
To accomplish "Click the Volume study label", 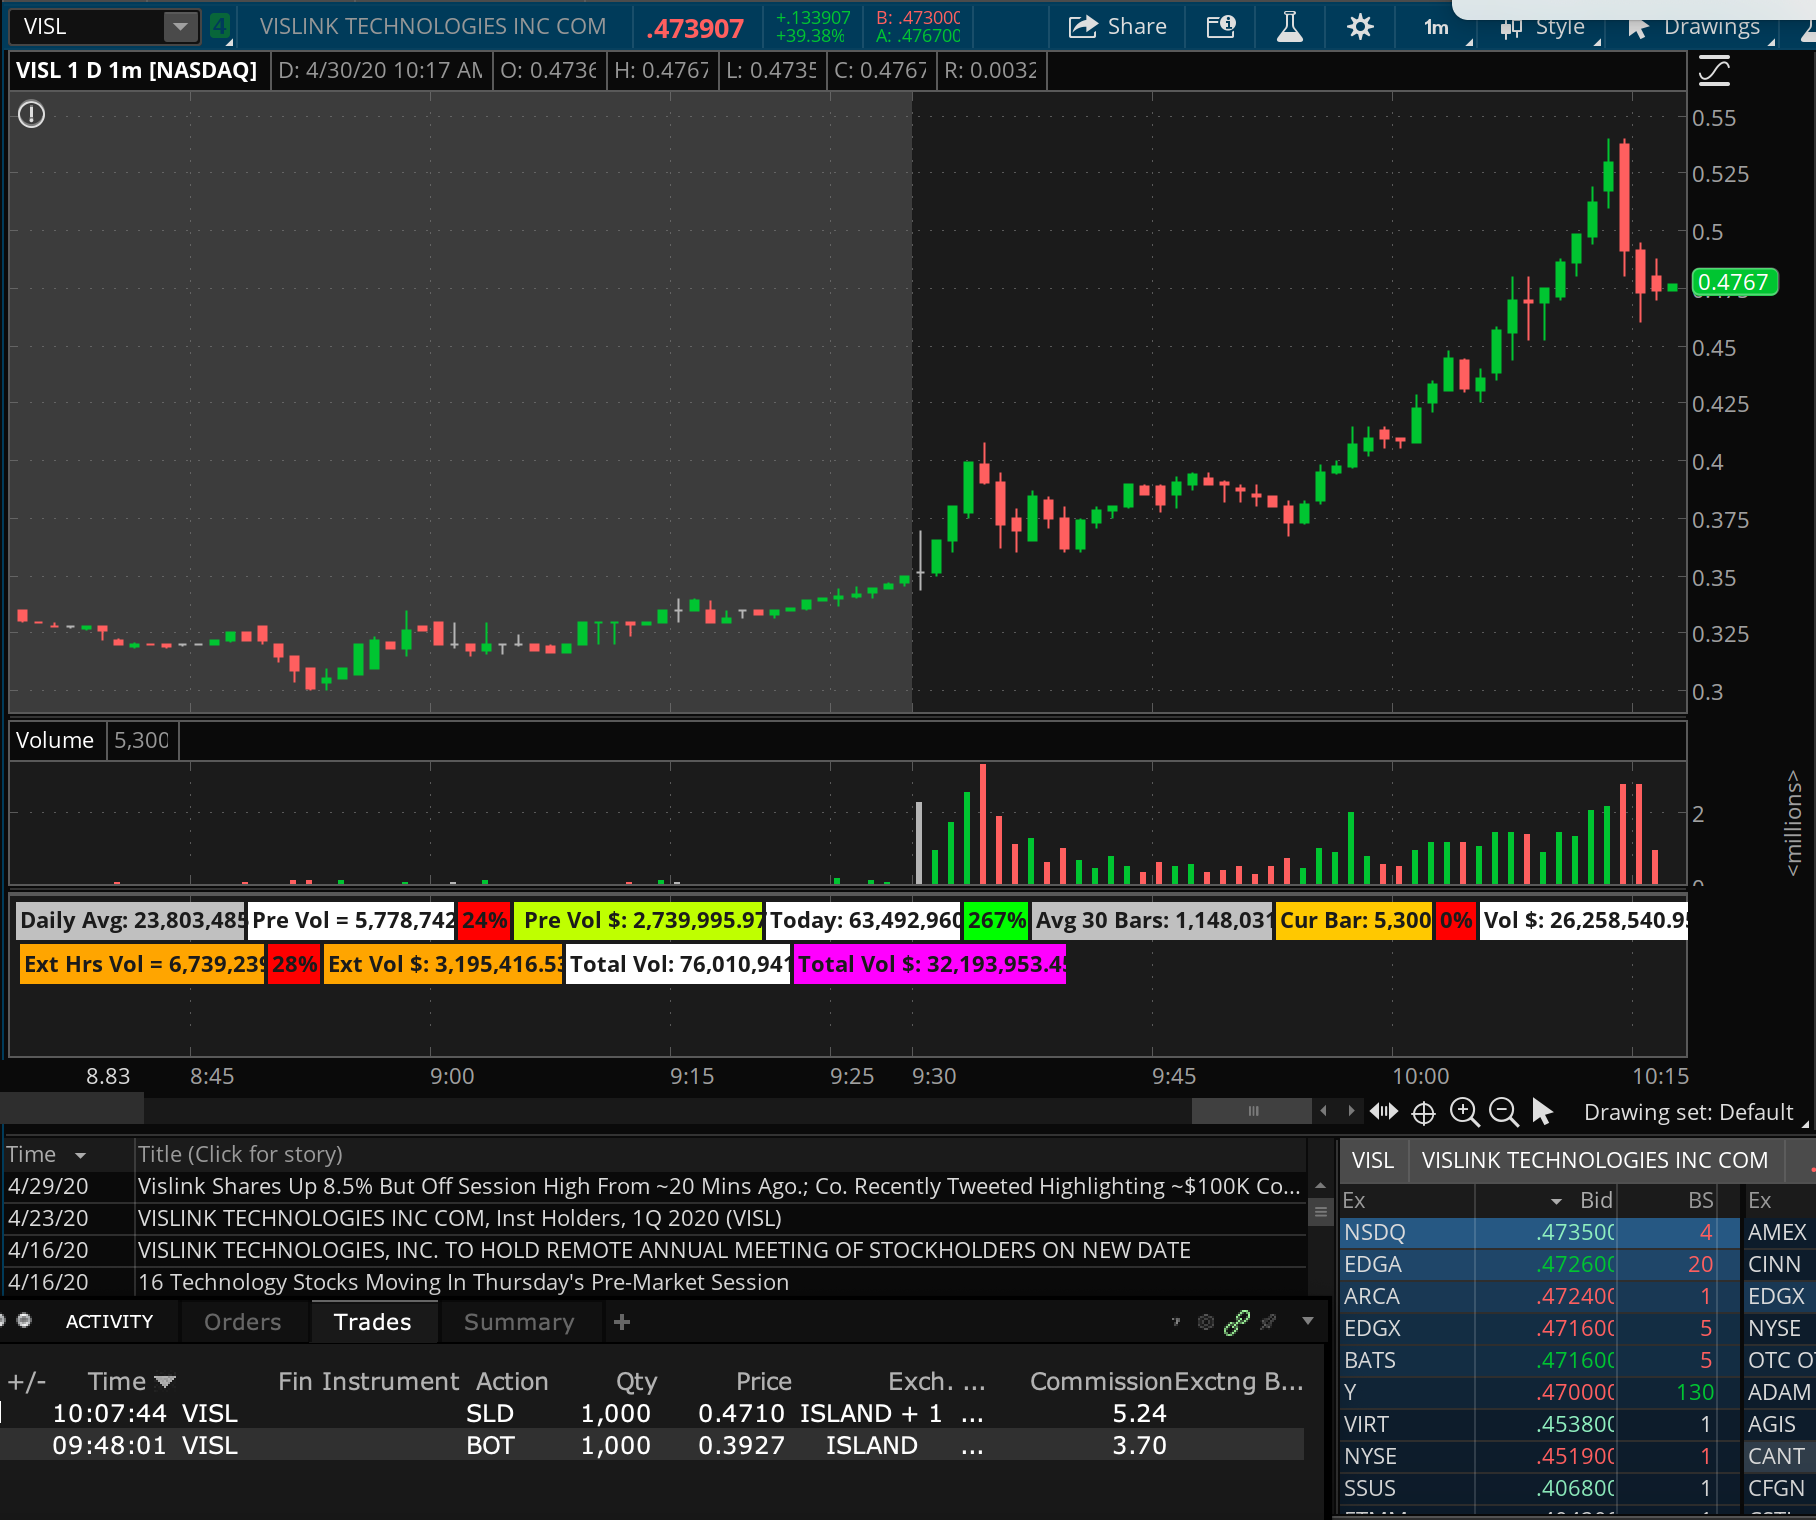I will tap(55, 740).
